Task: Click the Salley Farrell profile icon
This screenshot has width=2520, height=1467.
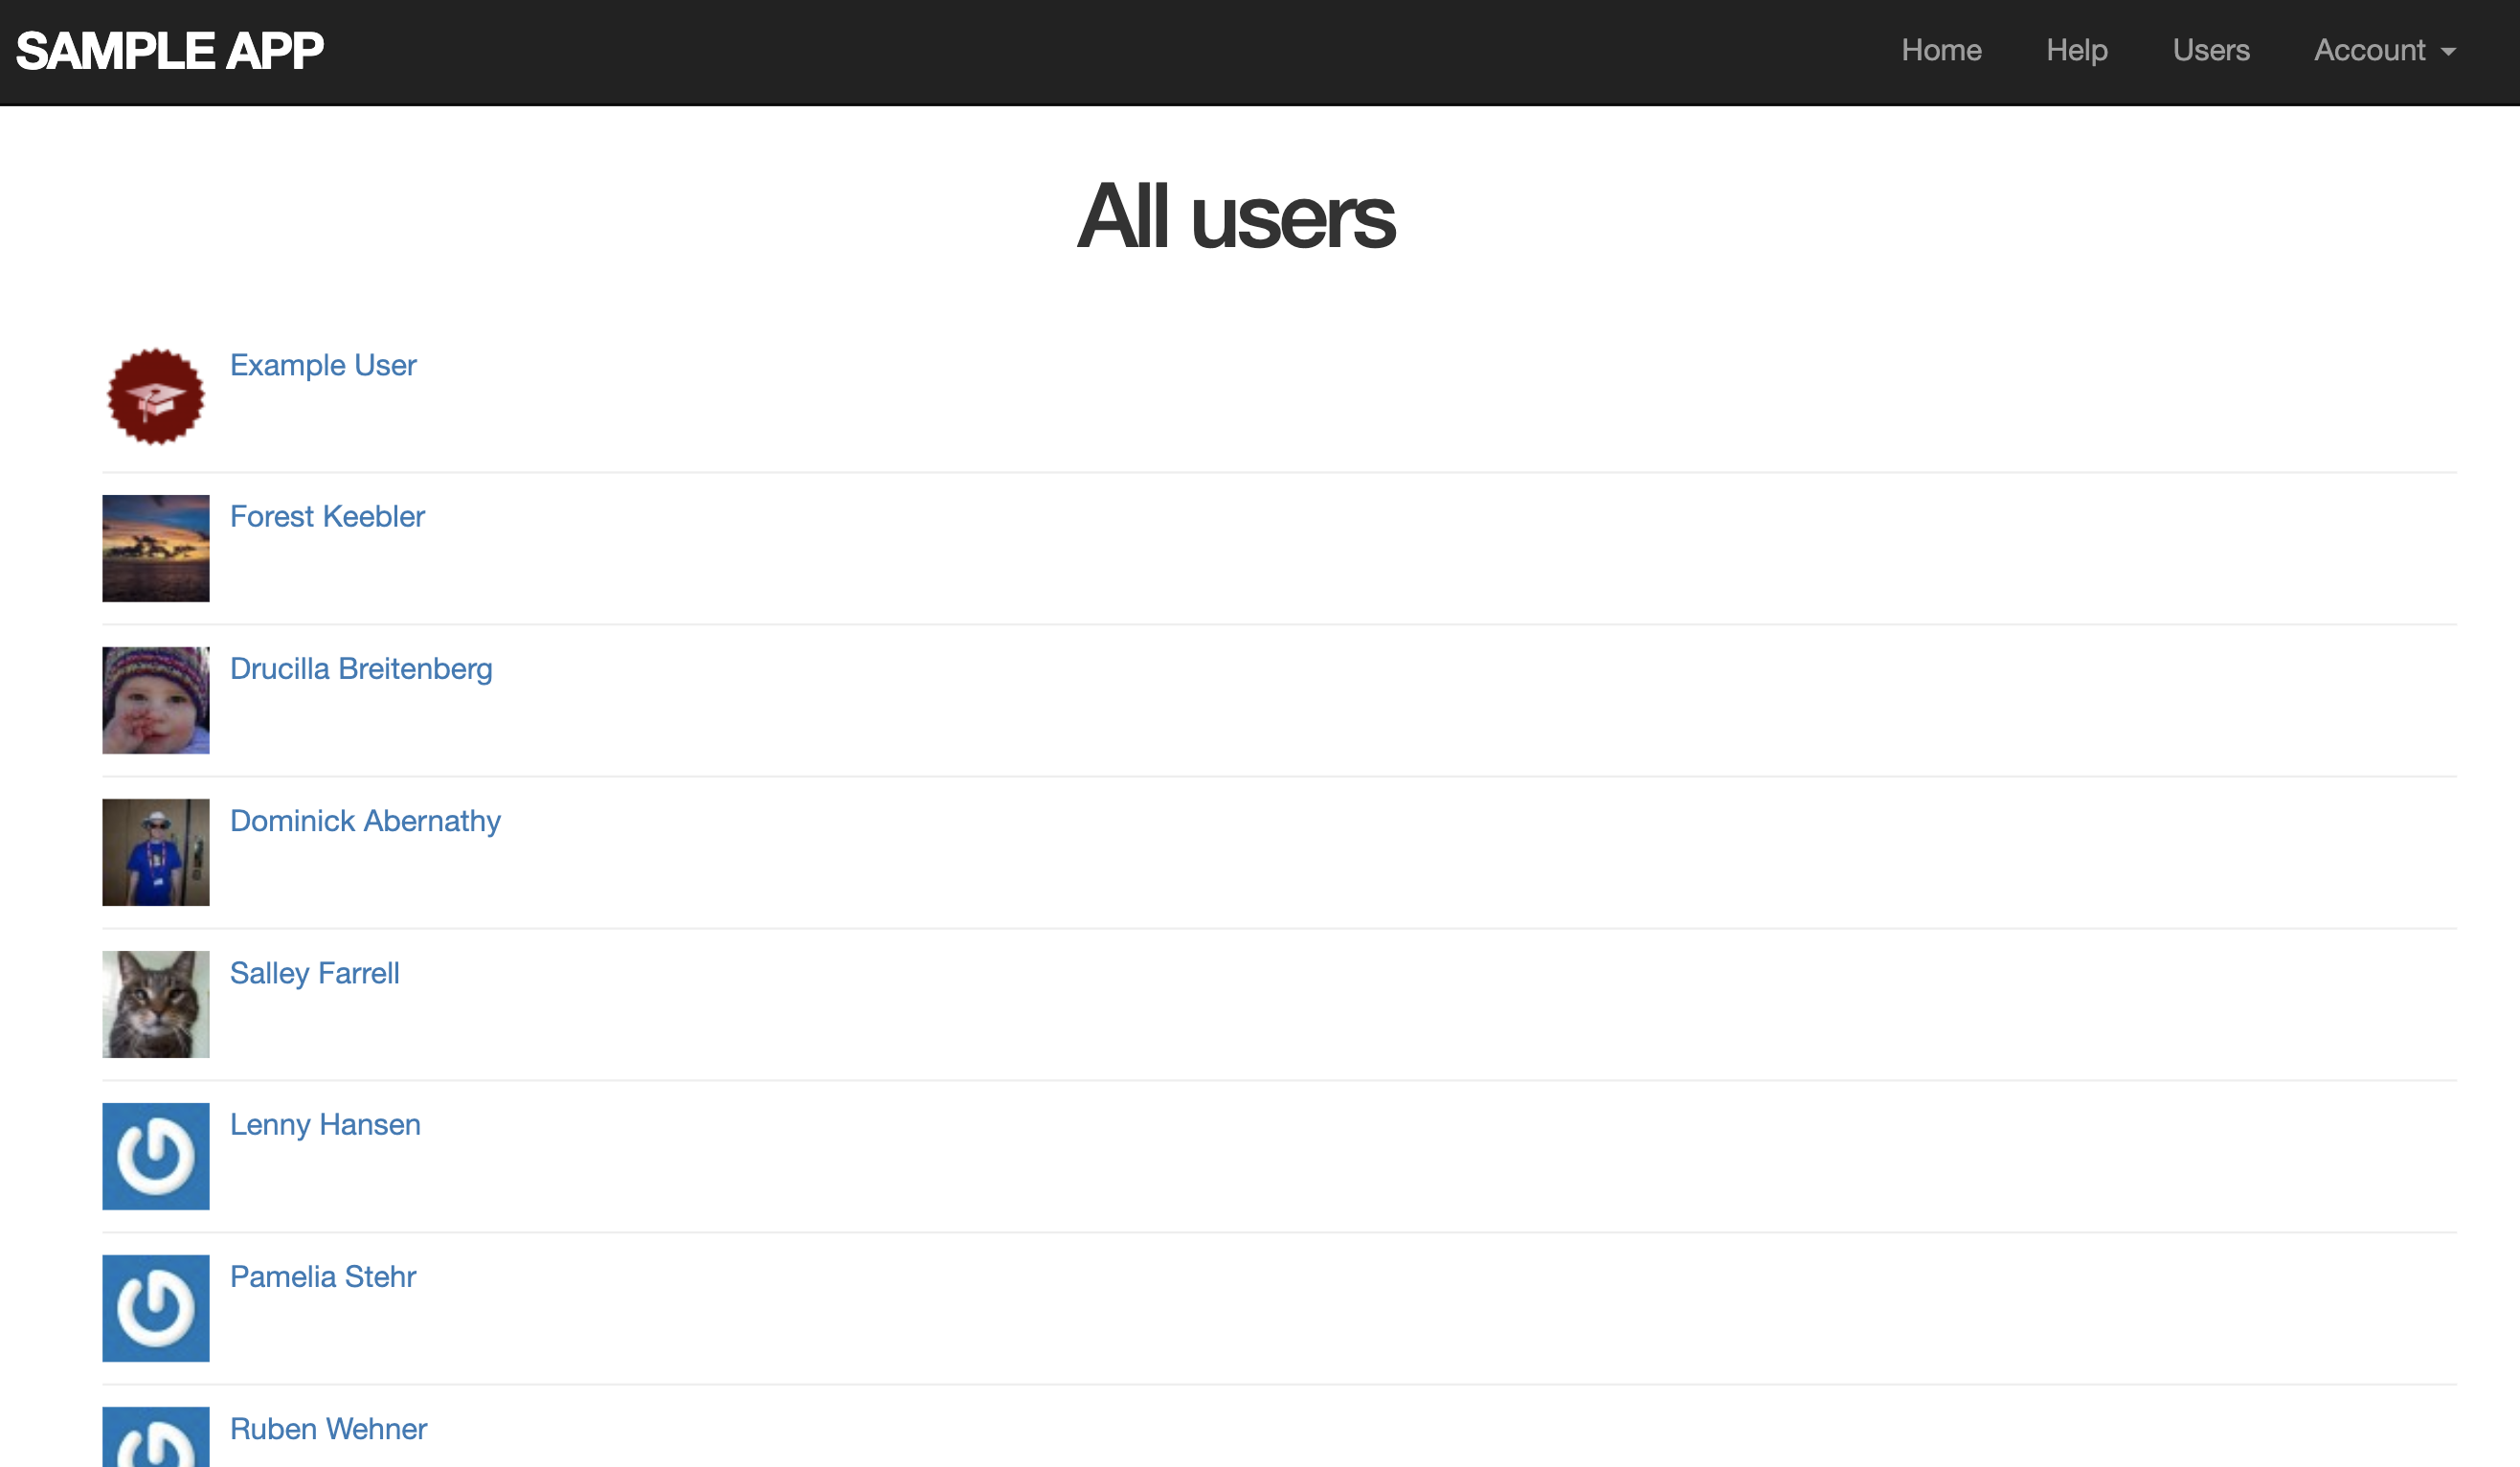Action: coord(155,1003)
